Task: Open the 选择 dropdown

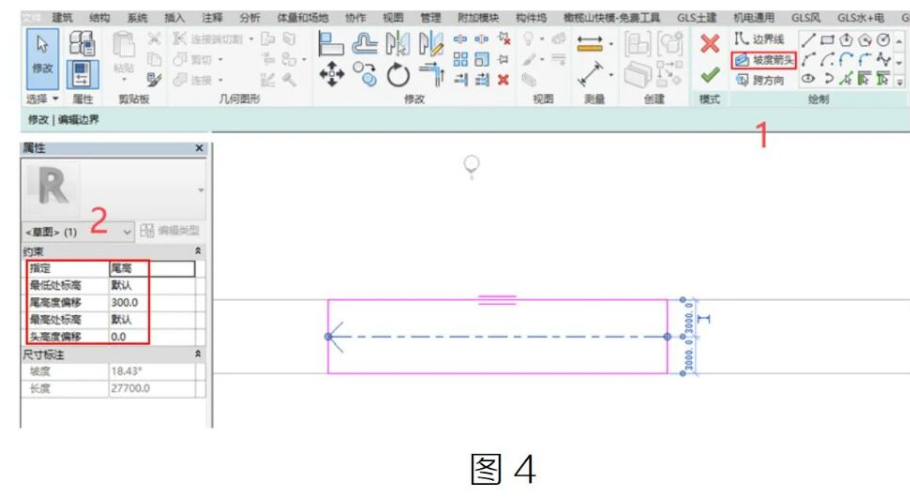Action: coord(42,99)
